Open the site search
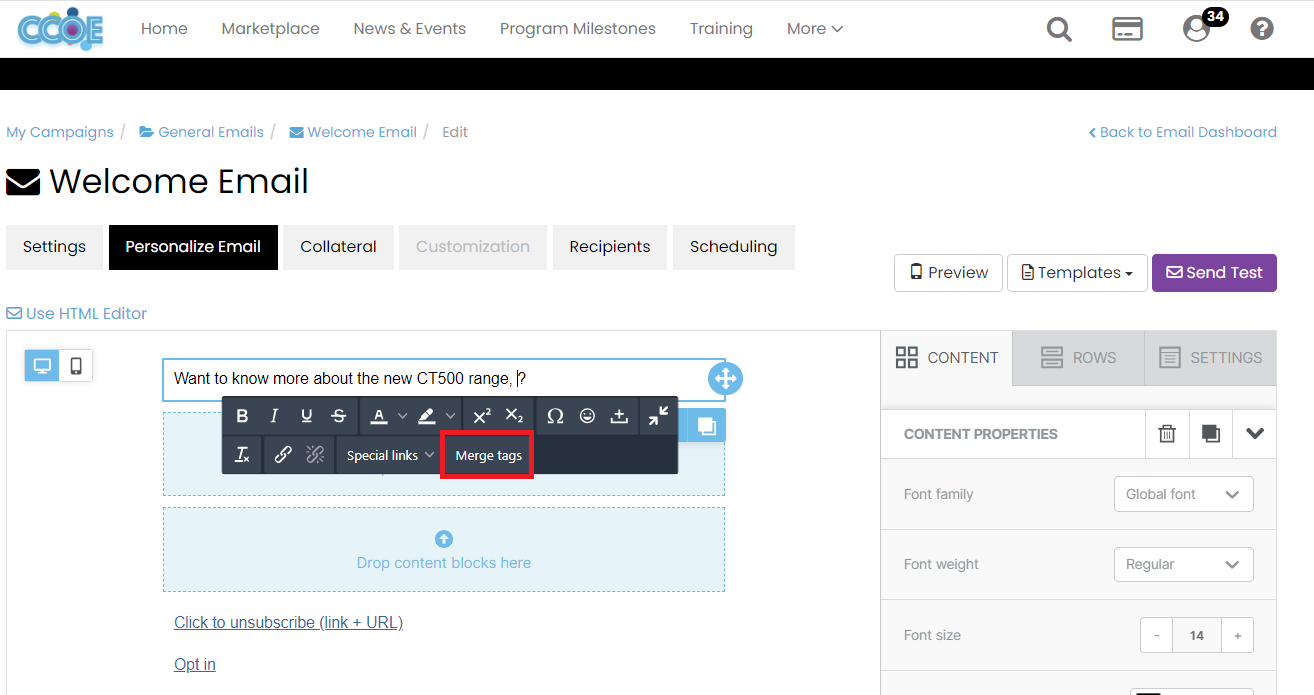The height and width of the screenshot is (695, 1314). [1059, 29]
